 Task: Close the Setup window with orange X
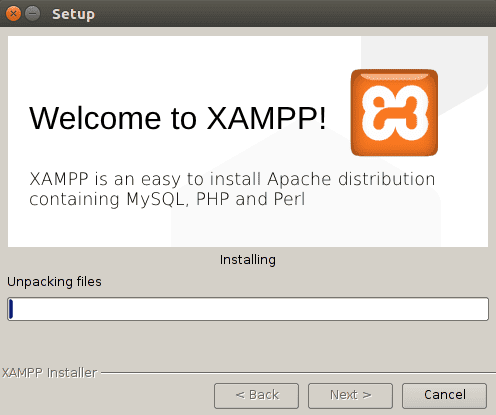13,14
